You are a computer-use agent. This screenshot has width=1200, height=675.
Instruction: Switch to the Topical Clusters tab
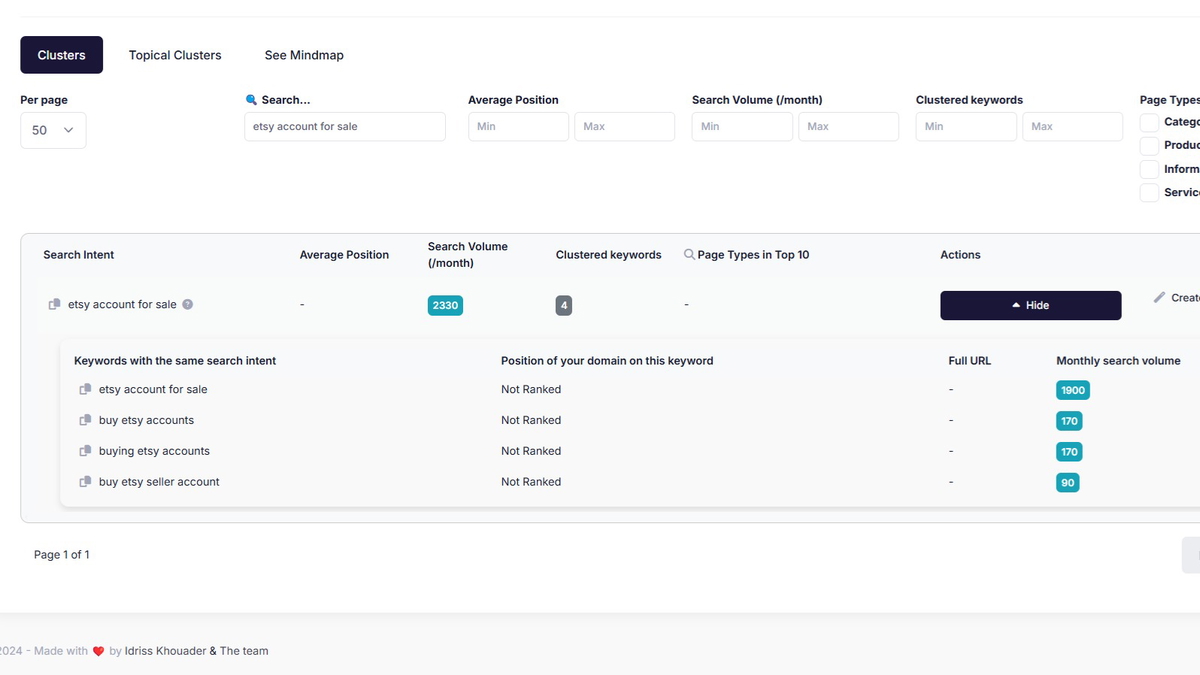[174, 55]
